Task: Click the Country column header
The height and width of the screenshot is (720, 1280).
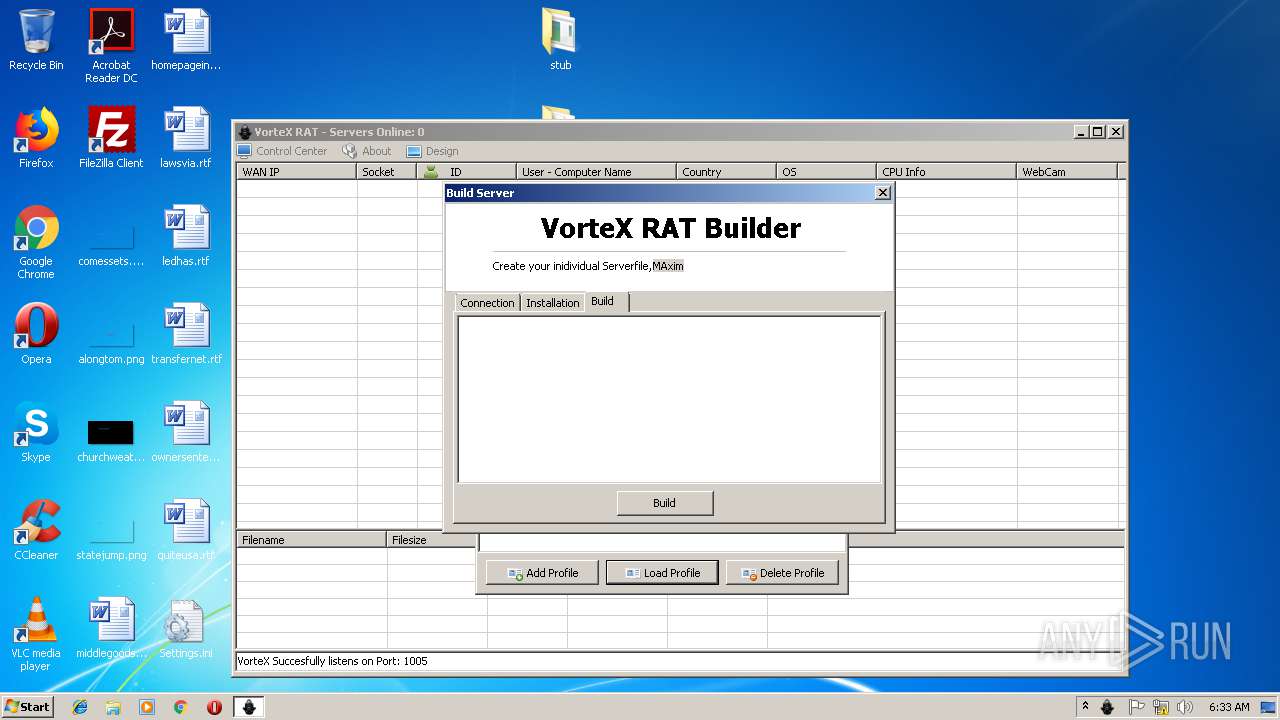Action: [x=727, y=172]
